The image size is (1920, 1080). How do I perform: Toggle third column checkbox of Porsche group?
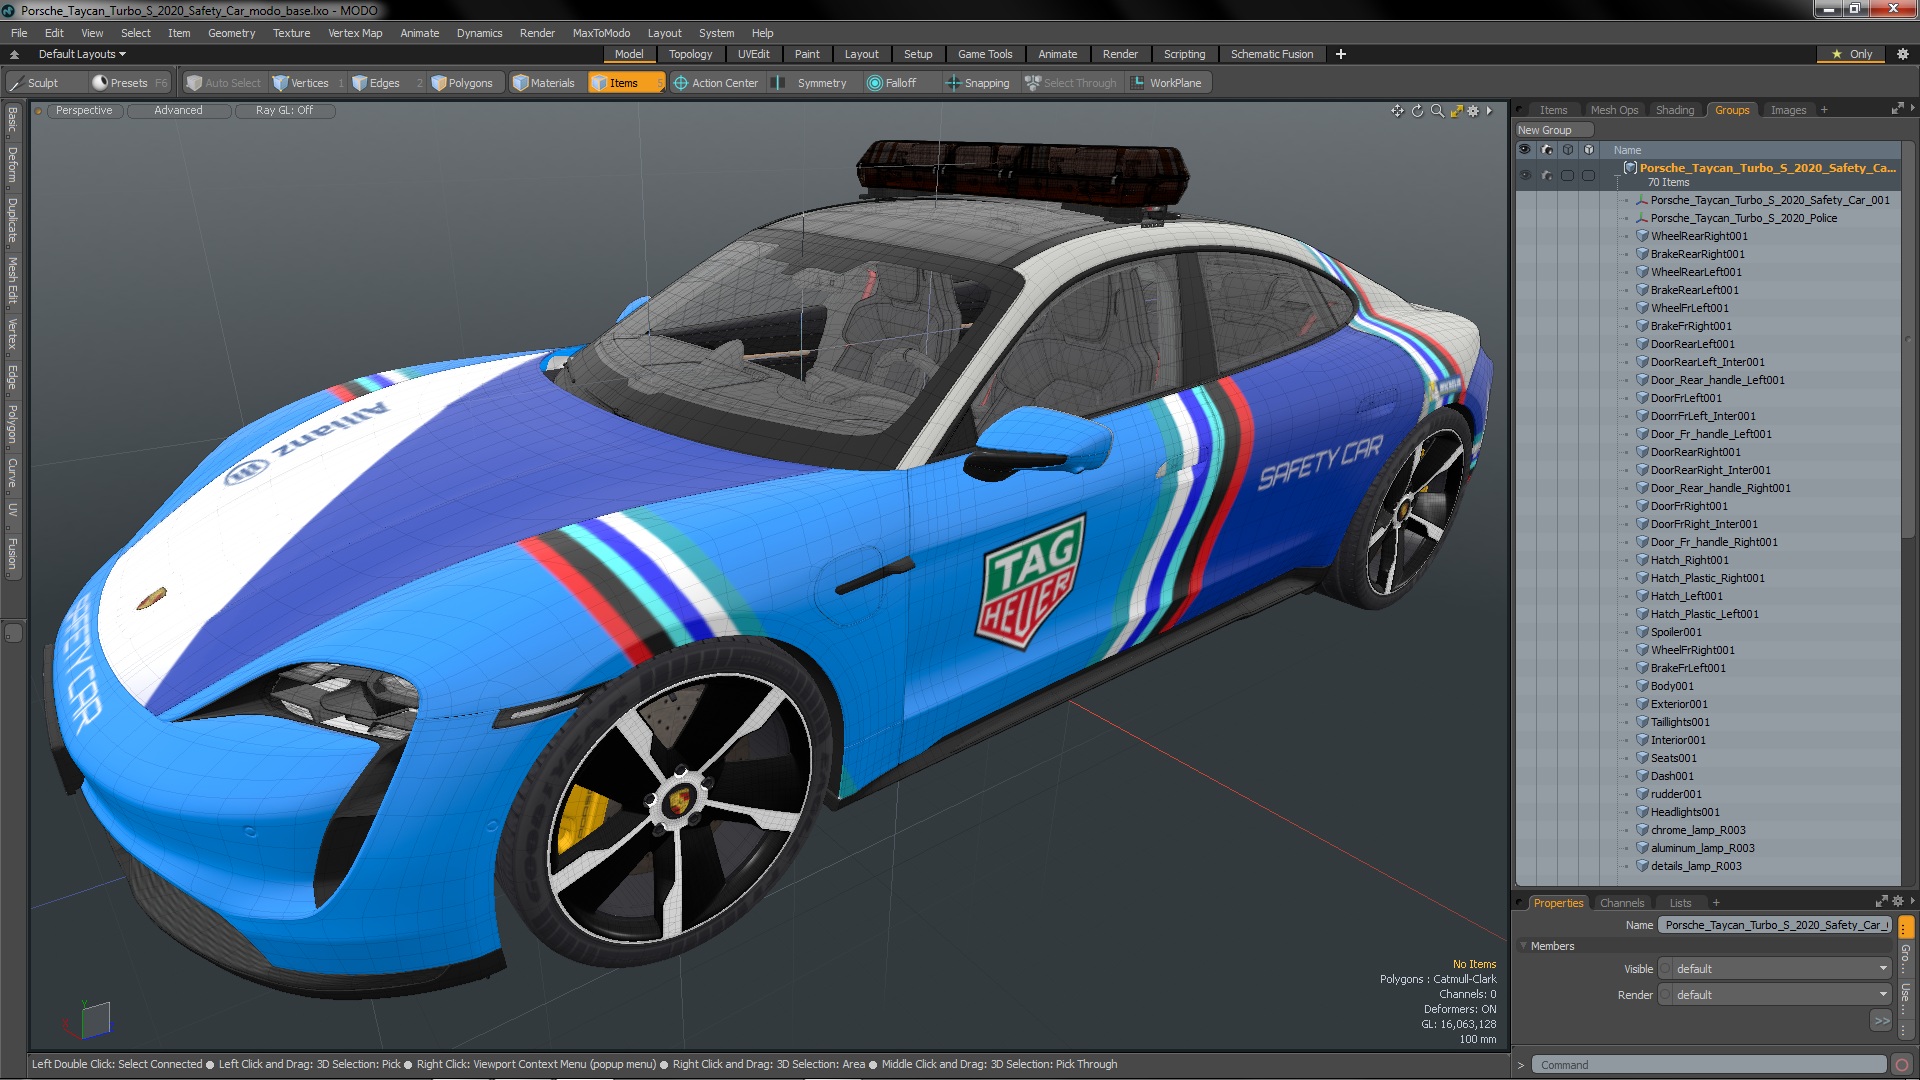1568,175
